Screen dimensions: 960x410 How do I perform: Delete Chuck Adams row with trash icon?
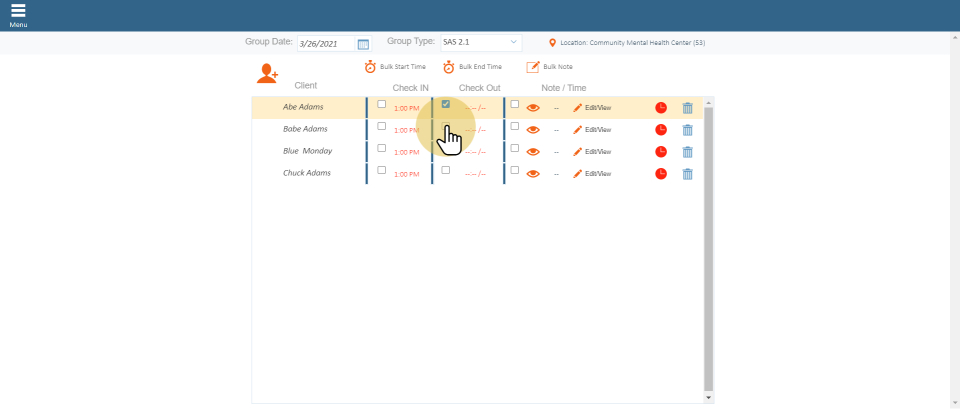point(687,174)
